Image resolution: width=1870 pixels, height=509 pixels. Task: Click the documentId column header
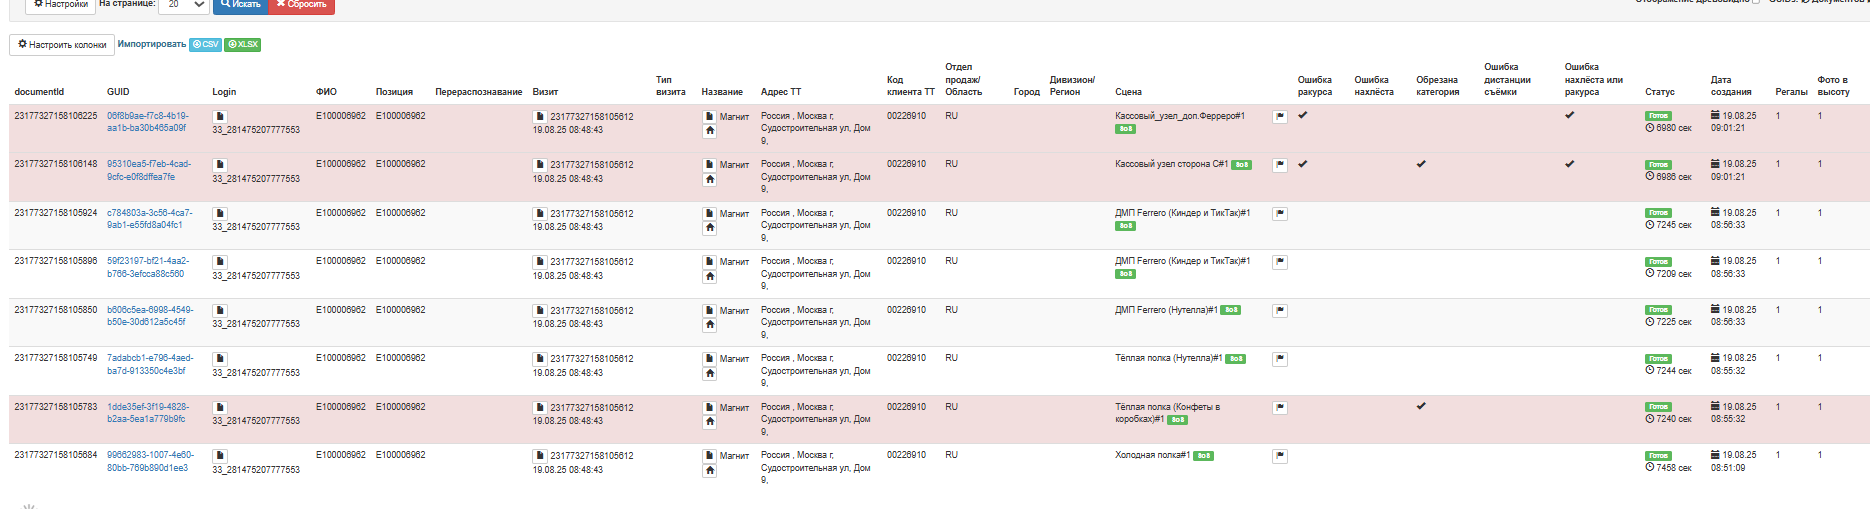pos(39,92)
